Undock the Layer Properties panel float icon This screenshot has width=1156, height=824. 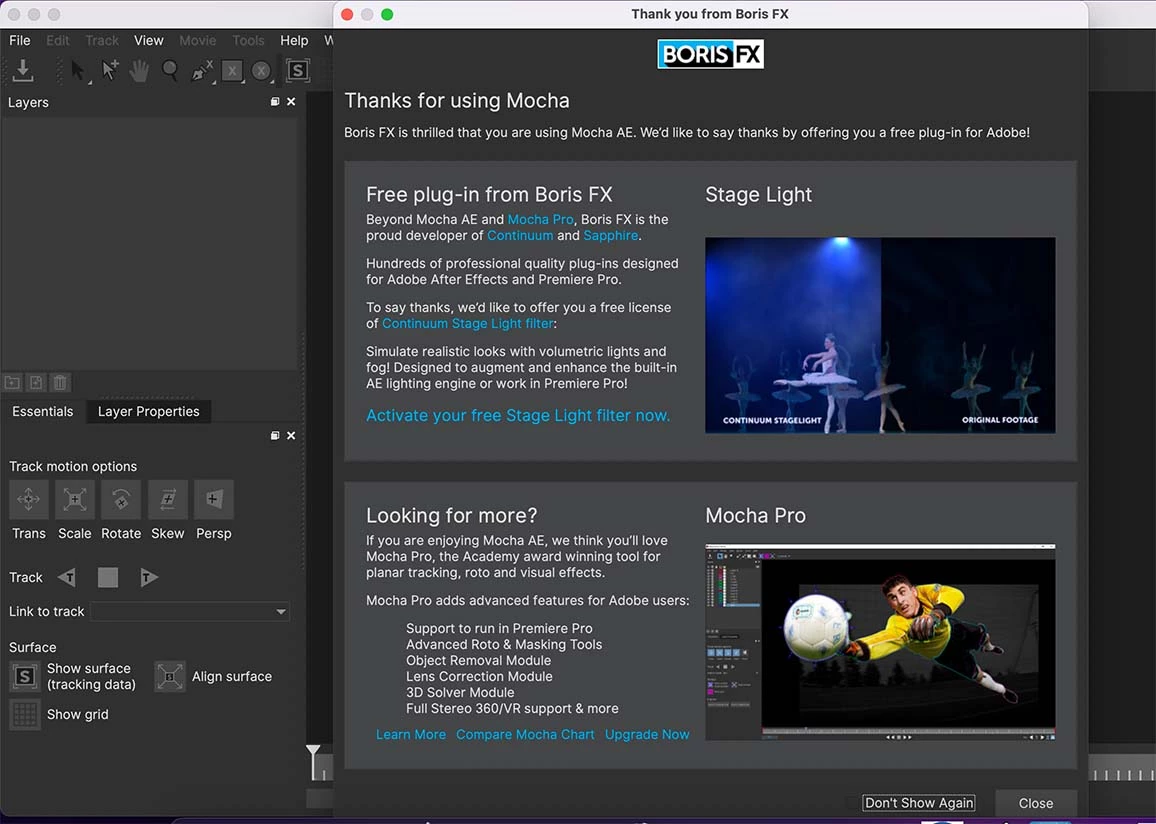point(275,436)
